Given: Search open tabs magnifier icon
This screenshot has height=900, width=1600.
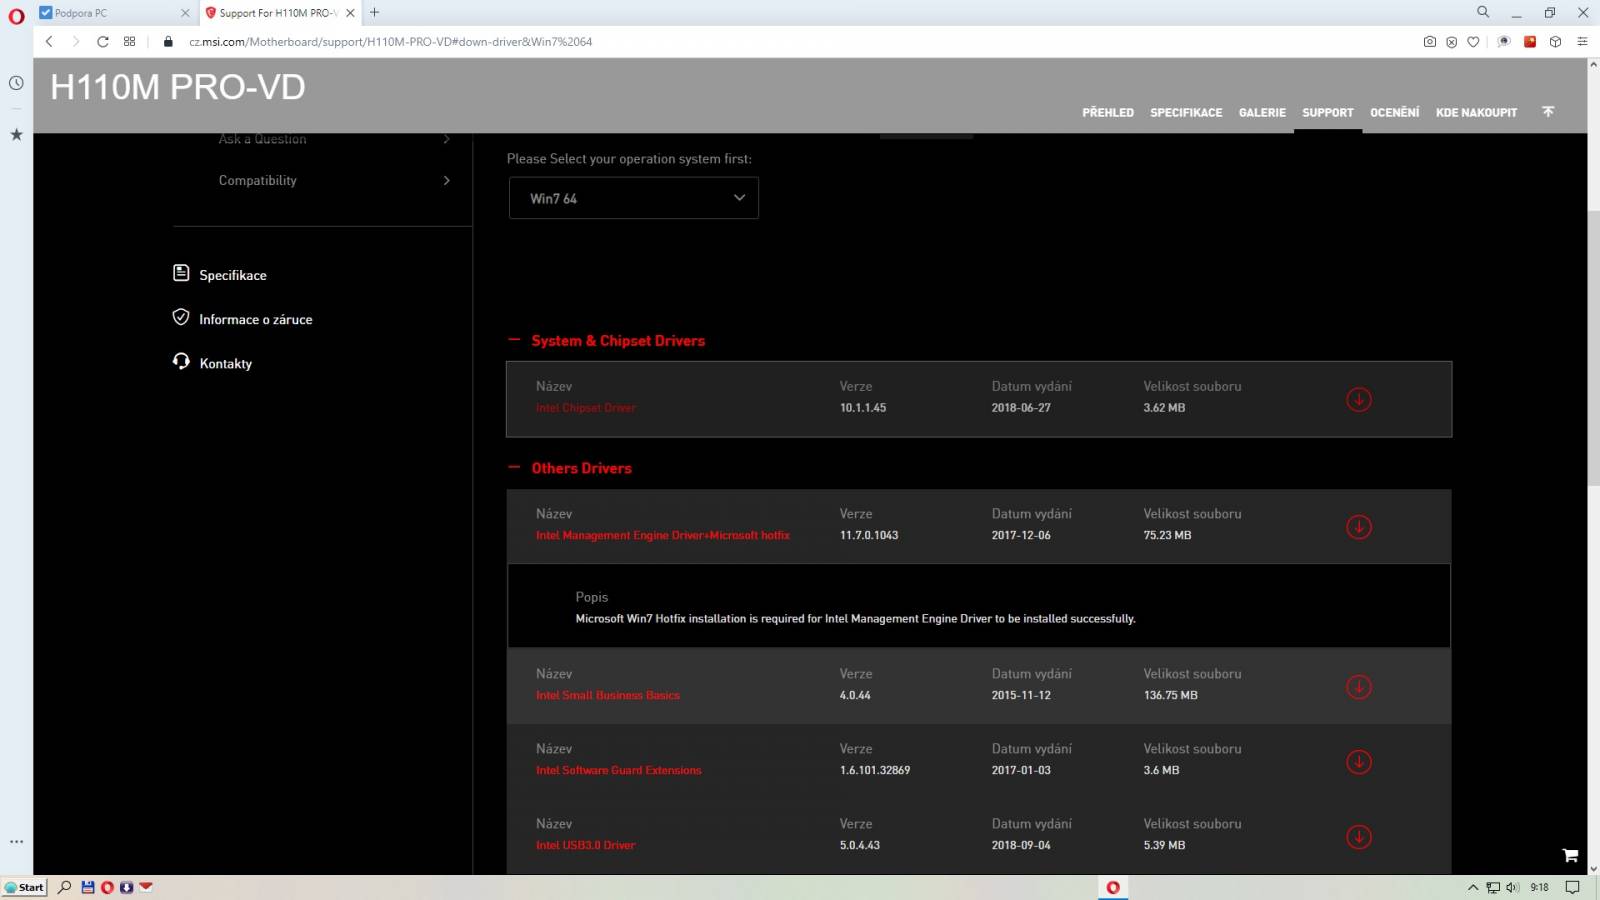Looking at the screenshot, I should pos(1483,12).
